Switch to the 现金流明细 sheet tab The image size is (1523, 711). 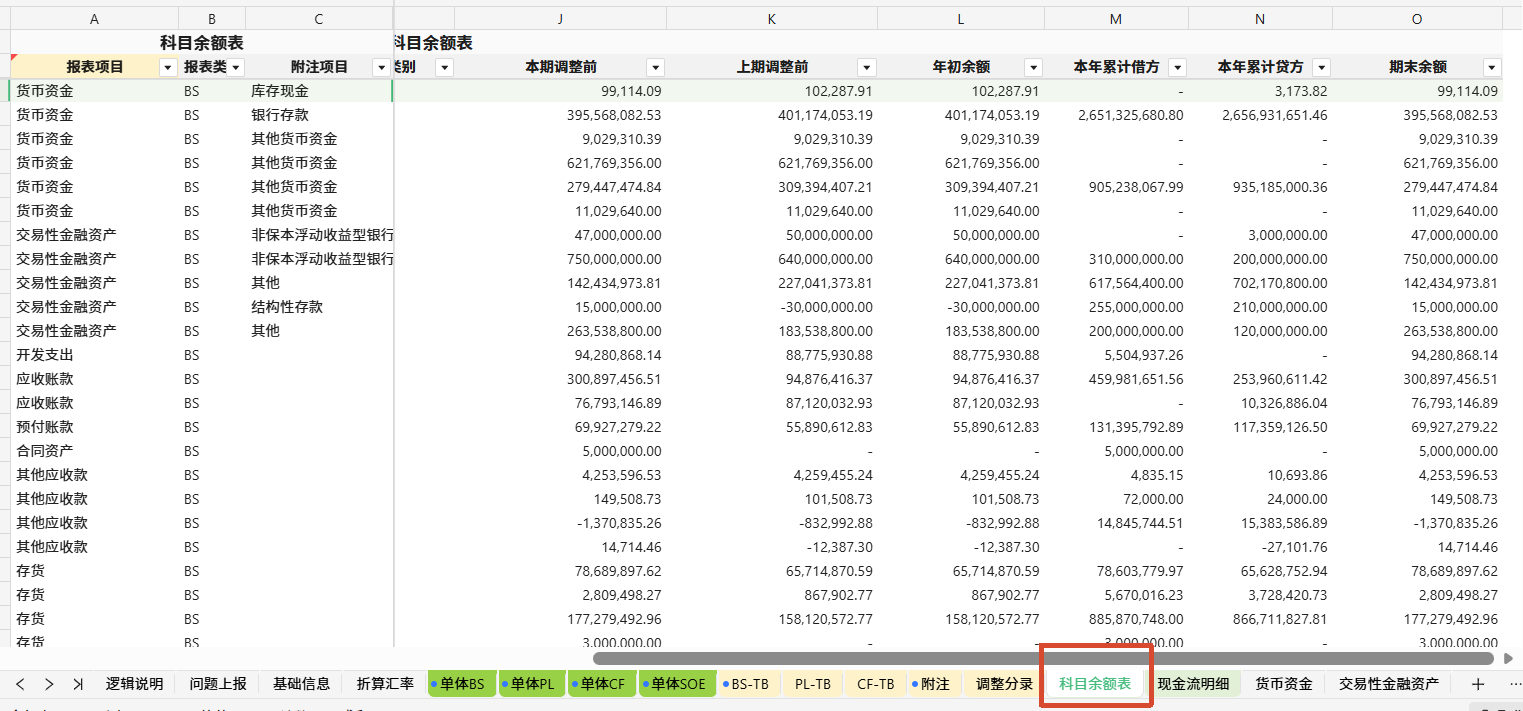click(x=1194, y=684)
